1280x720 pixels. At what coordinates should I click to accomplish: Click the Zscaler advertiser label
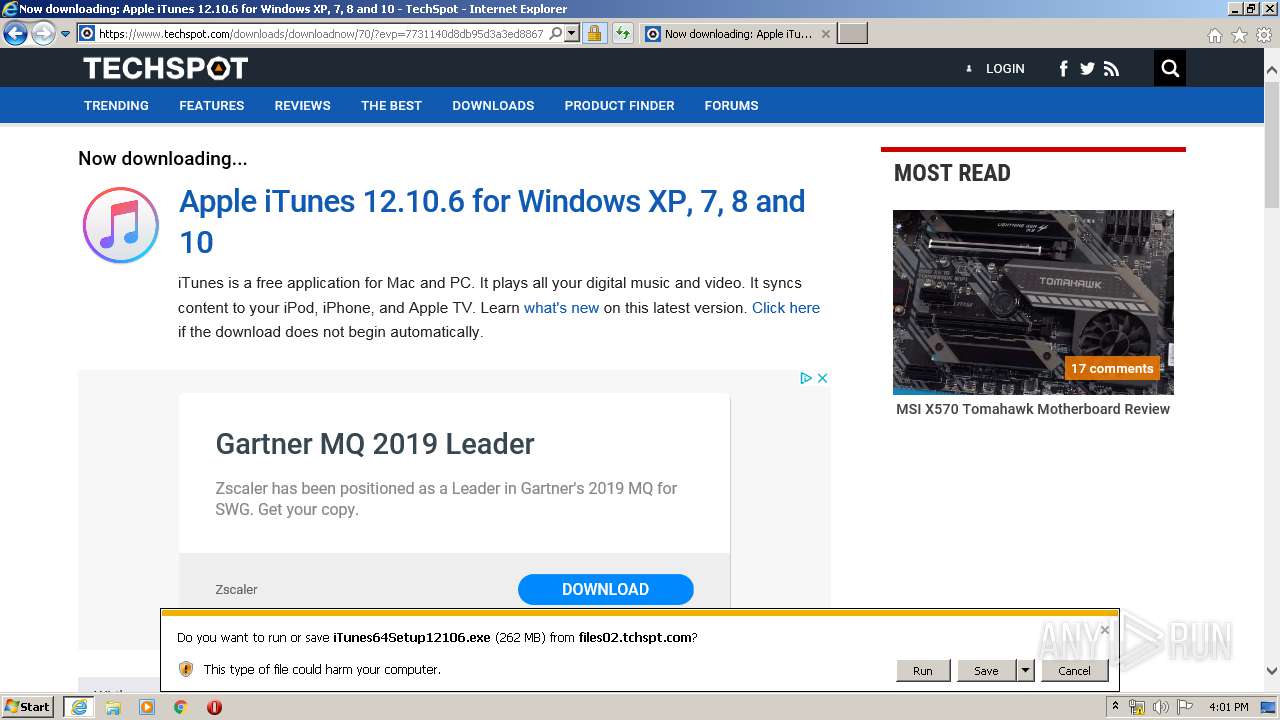coord(236,590)
